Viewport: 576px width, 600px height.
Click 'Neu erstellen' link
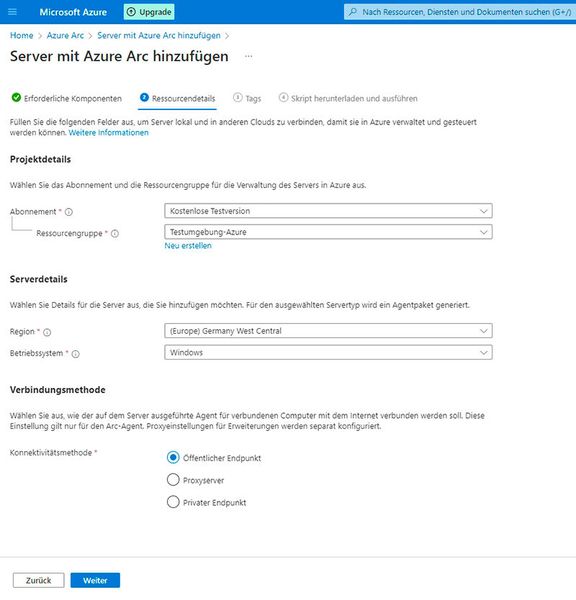(188, 246)
